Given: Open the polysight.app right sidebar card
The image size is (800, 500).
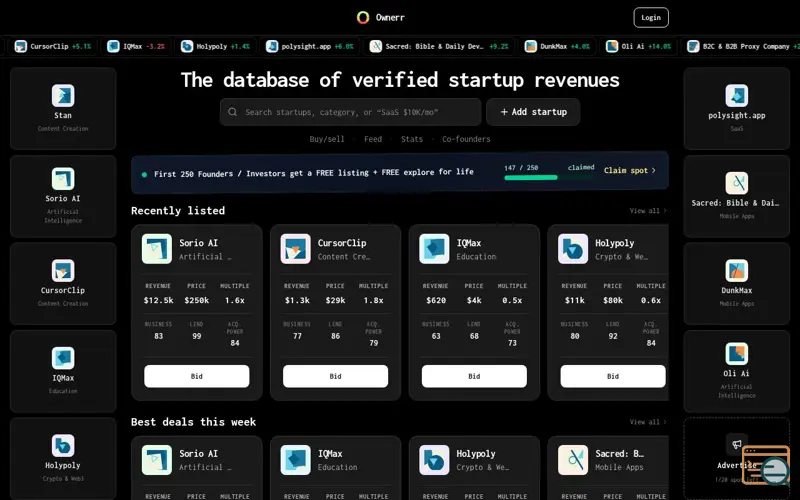Looking at the screenshot, I should (737, 108).
